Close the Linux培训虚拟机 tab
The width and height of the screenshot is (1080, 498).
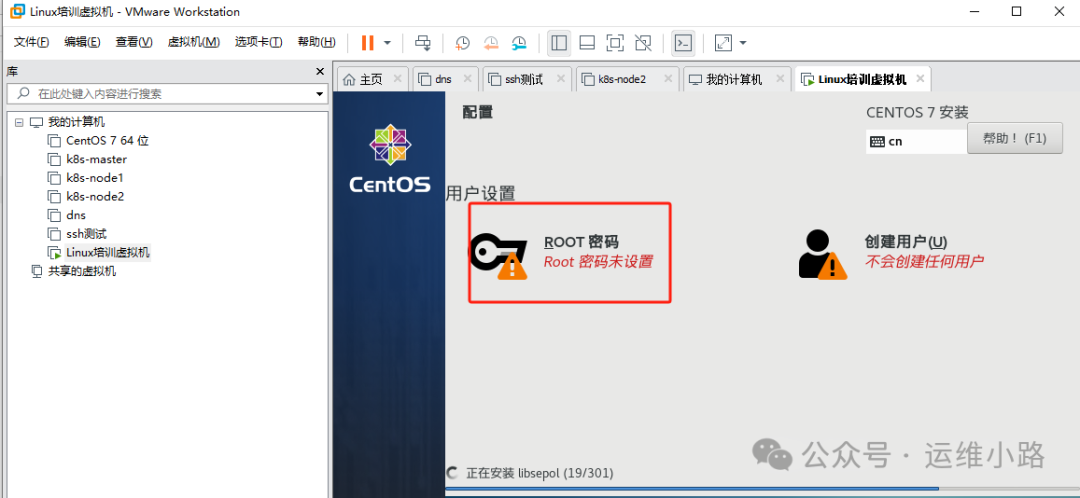click(x=919, y=78)
